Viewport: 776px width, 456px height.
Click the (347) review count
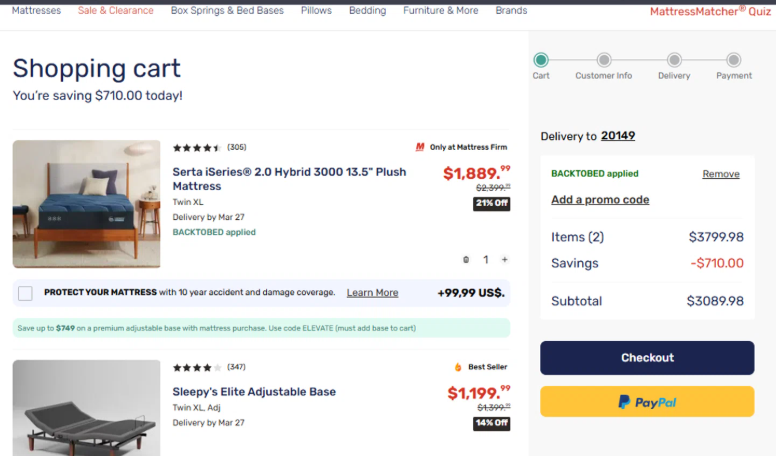point(236,367)
